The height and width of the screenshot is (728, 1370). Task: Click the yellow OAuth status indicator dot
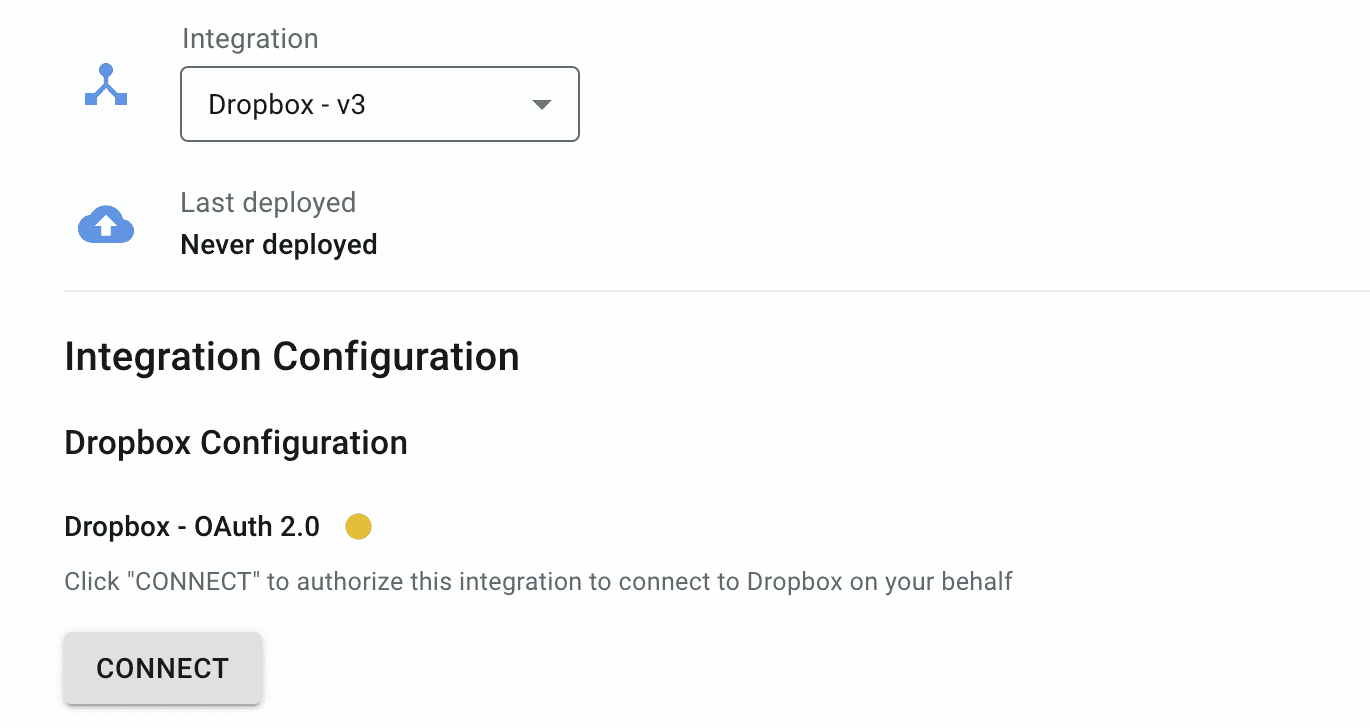pyautogui.click(x=358, y=526)
